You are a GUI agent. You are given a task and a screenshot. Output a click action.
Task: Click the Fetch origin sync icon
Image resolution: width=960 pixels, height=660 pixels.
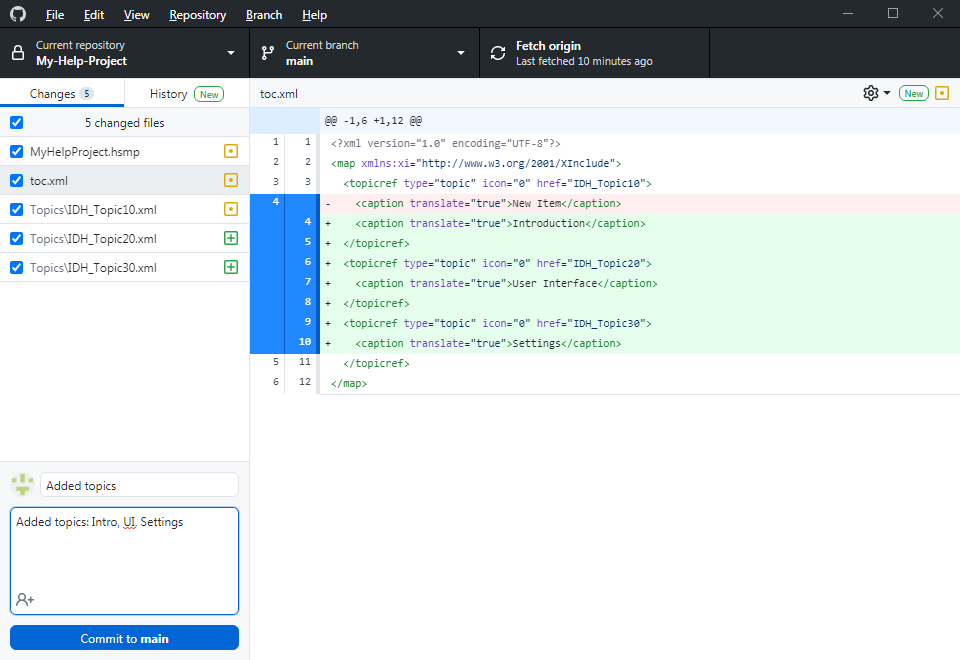tap(498, 53)
